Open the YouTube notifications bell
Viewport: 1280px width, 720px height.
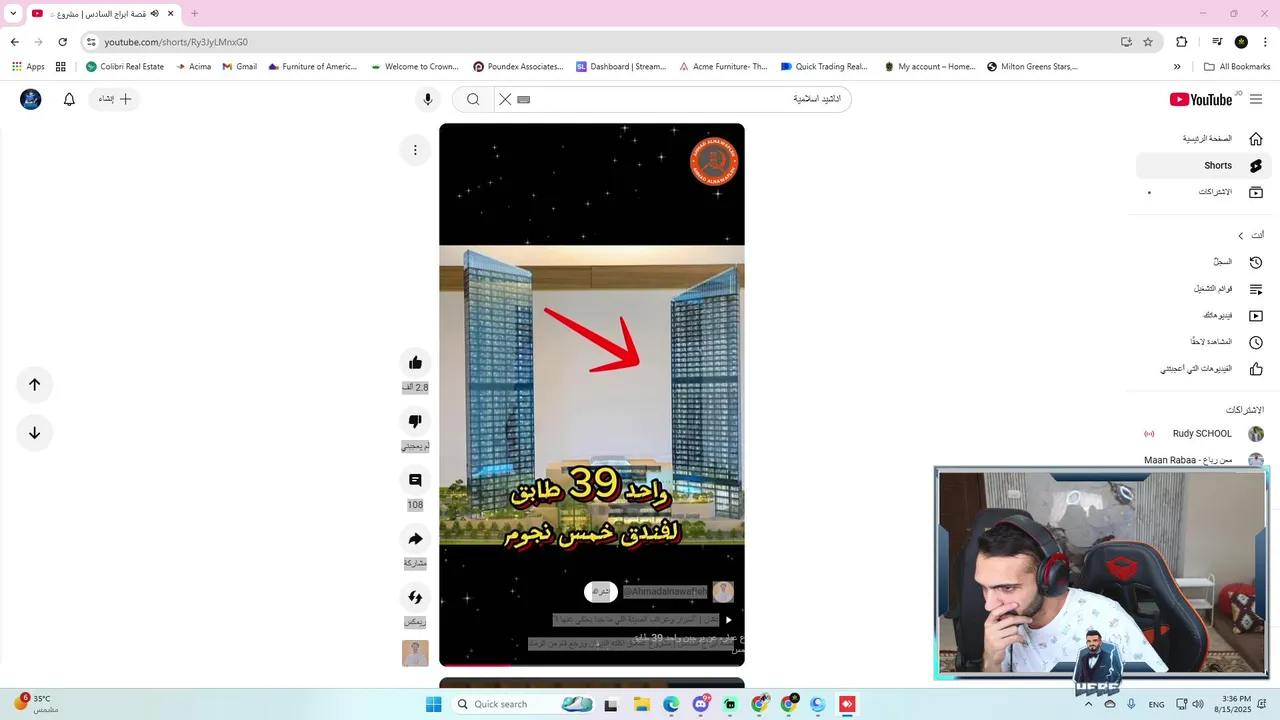pyautogui.click(x=69, y=99)
